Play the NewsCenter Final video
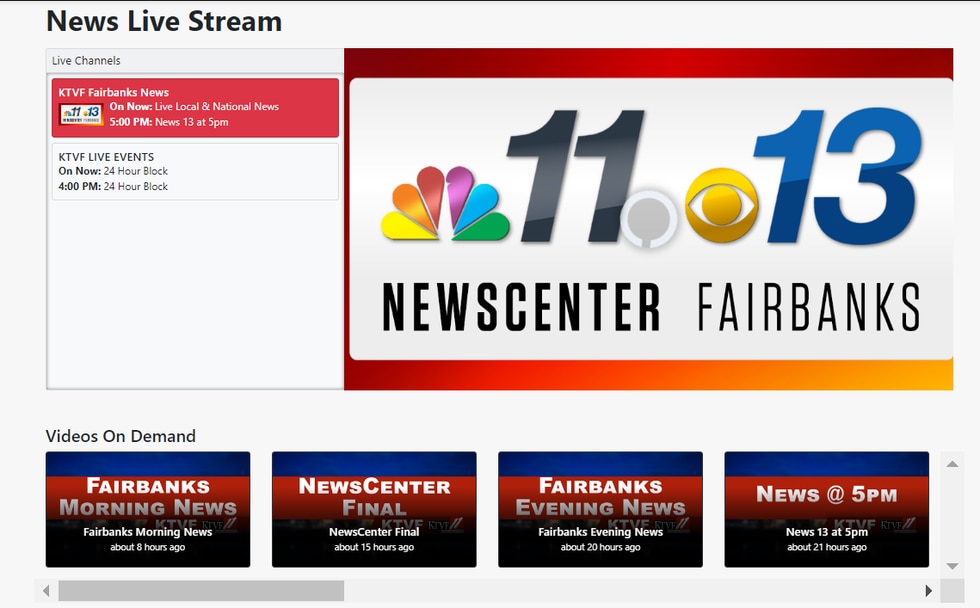This screenshot has height=608, width=980. coord(373,510)
